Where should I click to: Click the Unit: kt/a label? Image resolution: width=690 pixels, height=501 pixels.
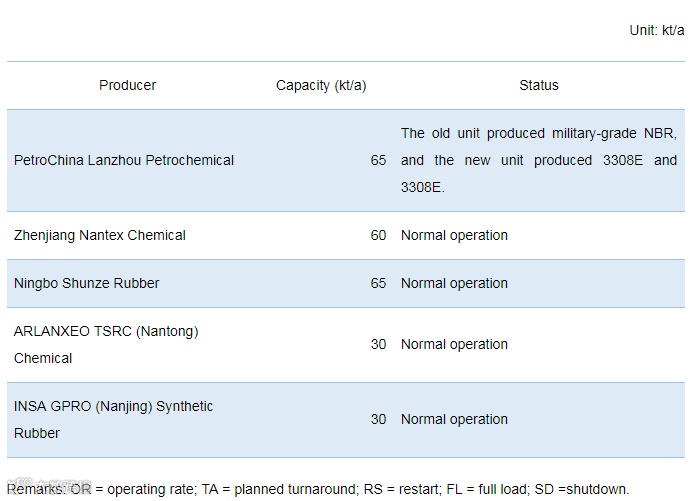pyautogui.click(x=657, y=30)
